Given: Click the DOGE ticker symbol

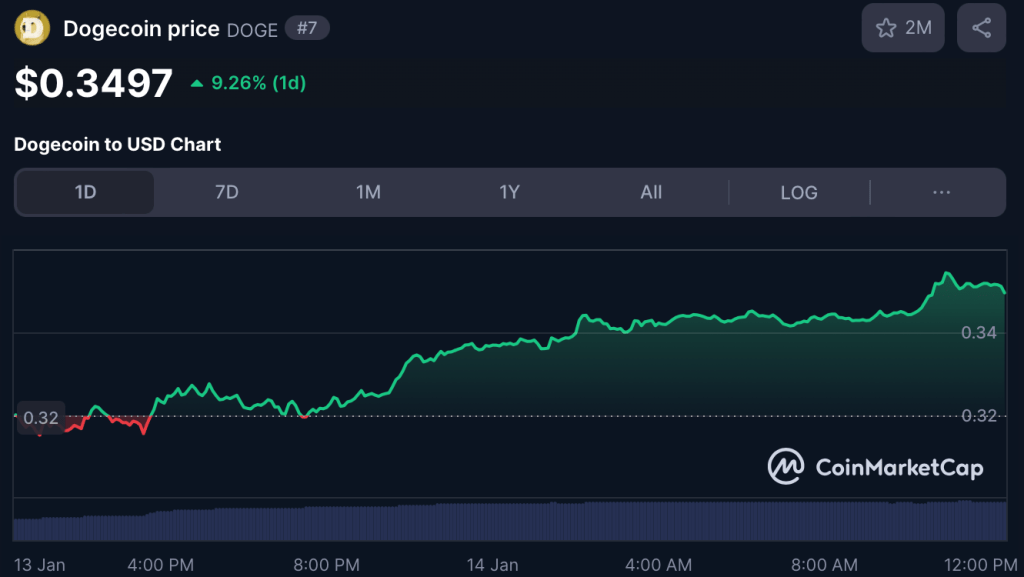Looking at the screenshot, I should pos(252,30).
